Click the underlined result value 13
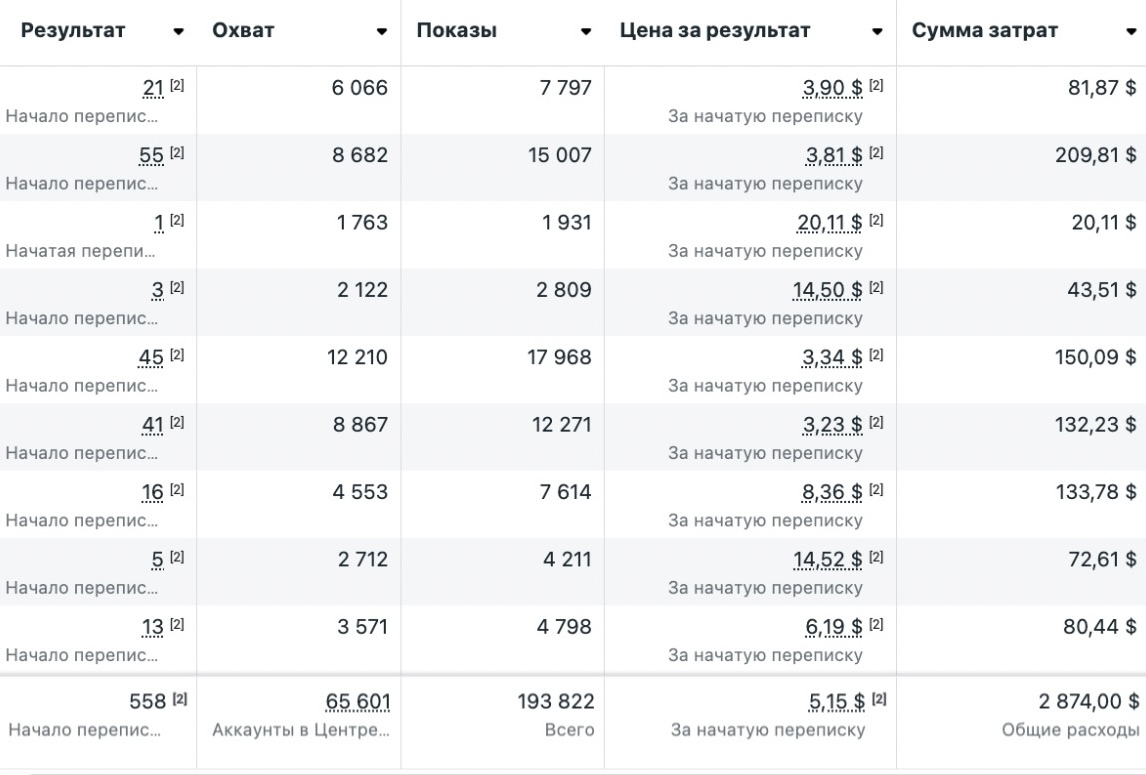The width and height of the screenshot is (1146, 775). point(153,627)
